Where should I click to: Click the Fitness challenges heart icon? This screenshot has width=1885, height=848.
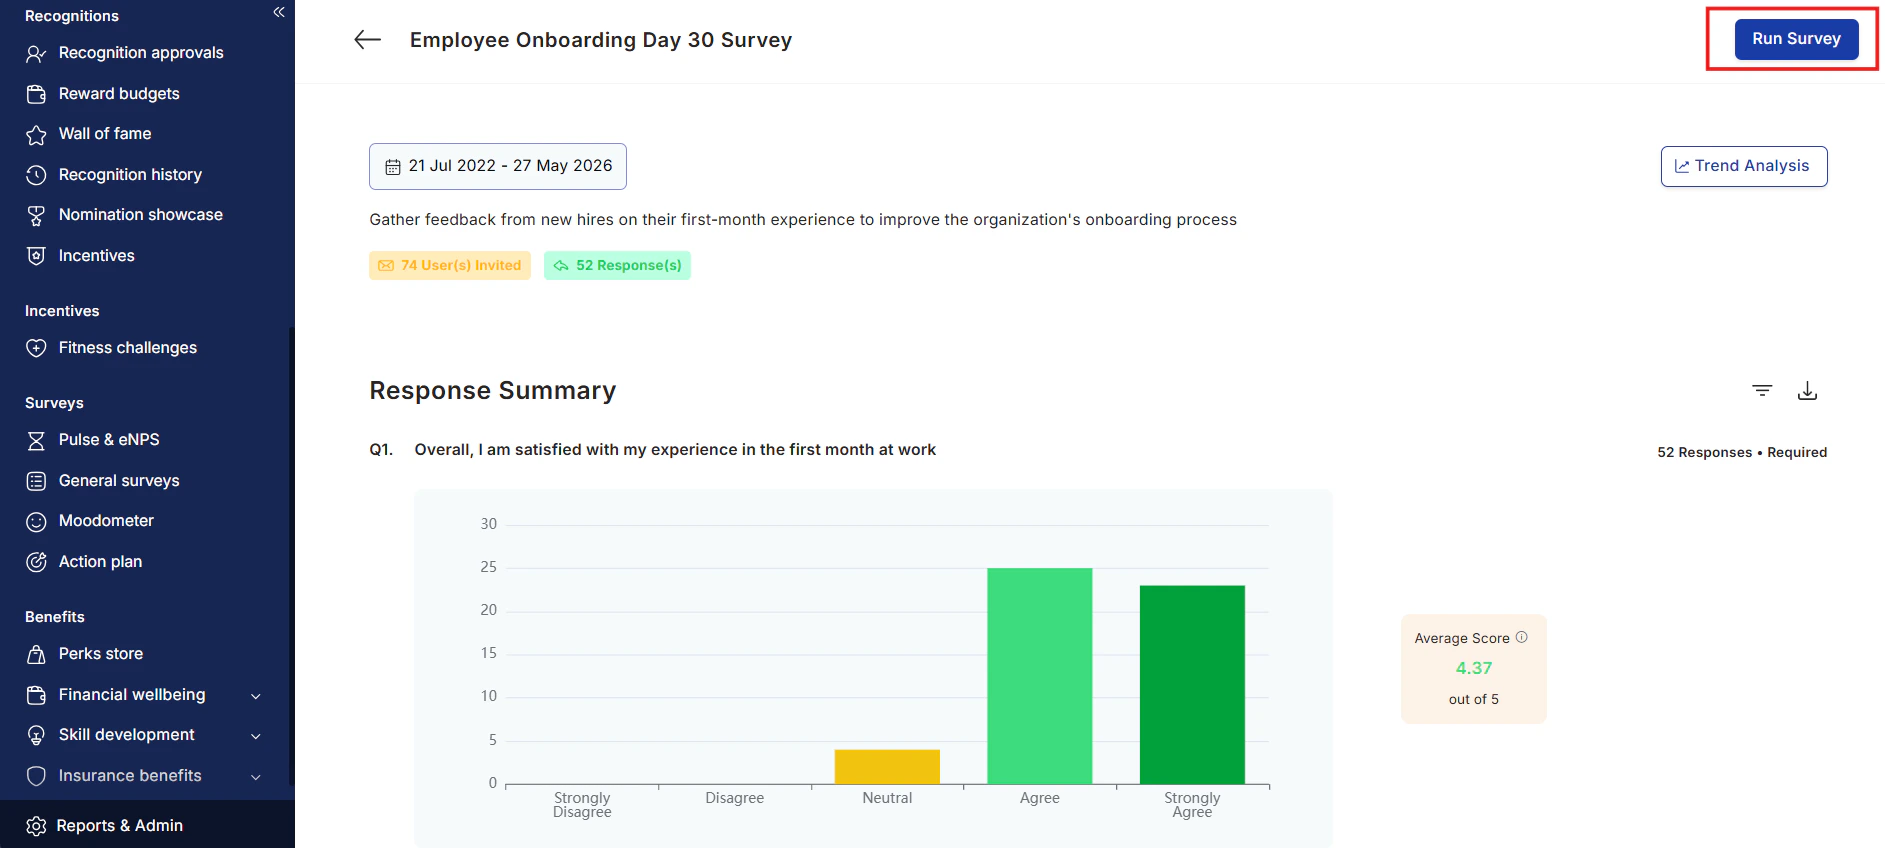click(x=36, y=348)
